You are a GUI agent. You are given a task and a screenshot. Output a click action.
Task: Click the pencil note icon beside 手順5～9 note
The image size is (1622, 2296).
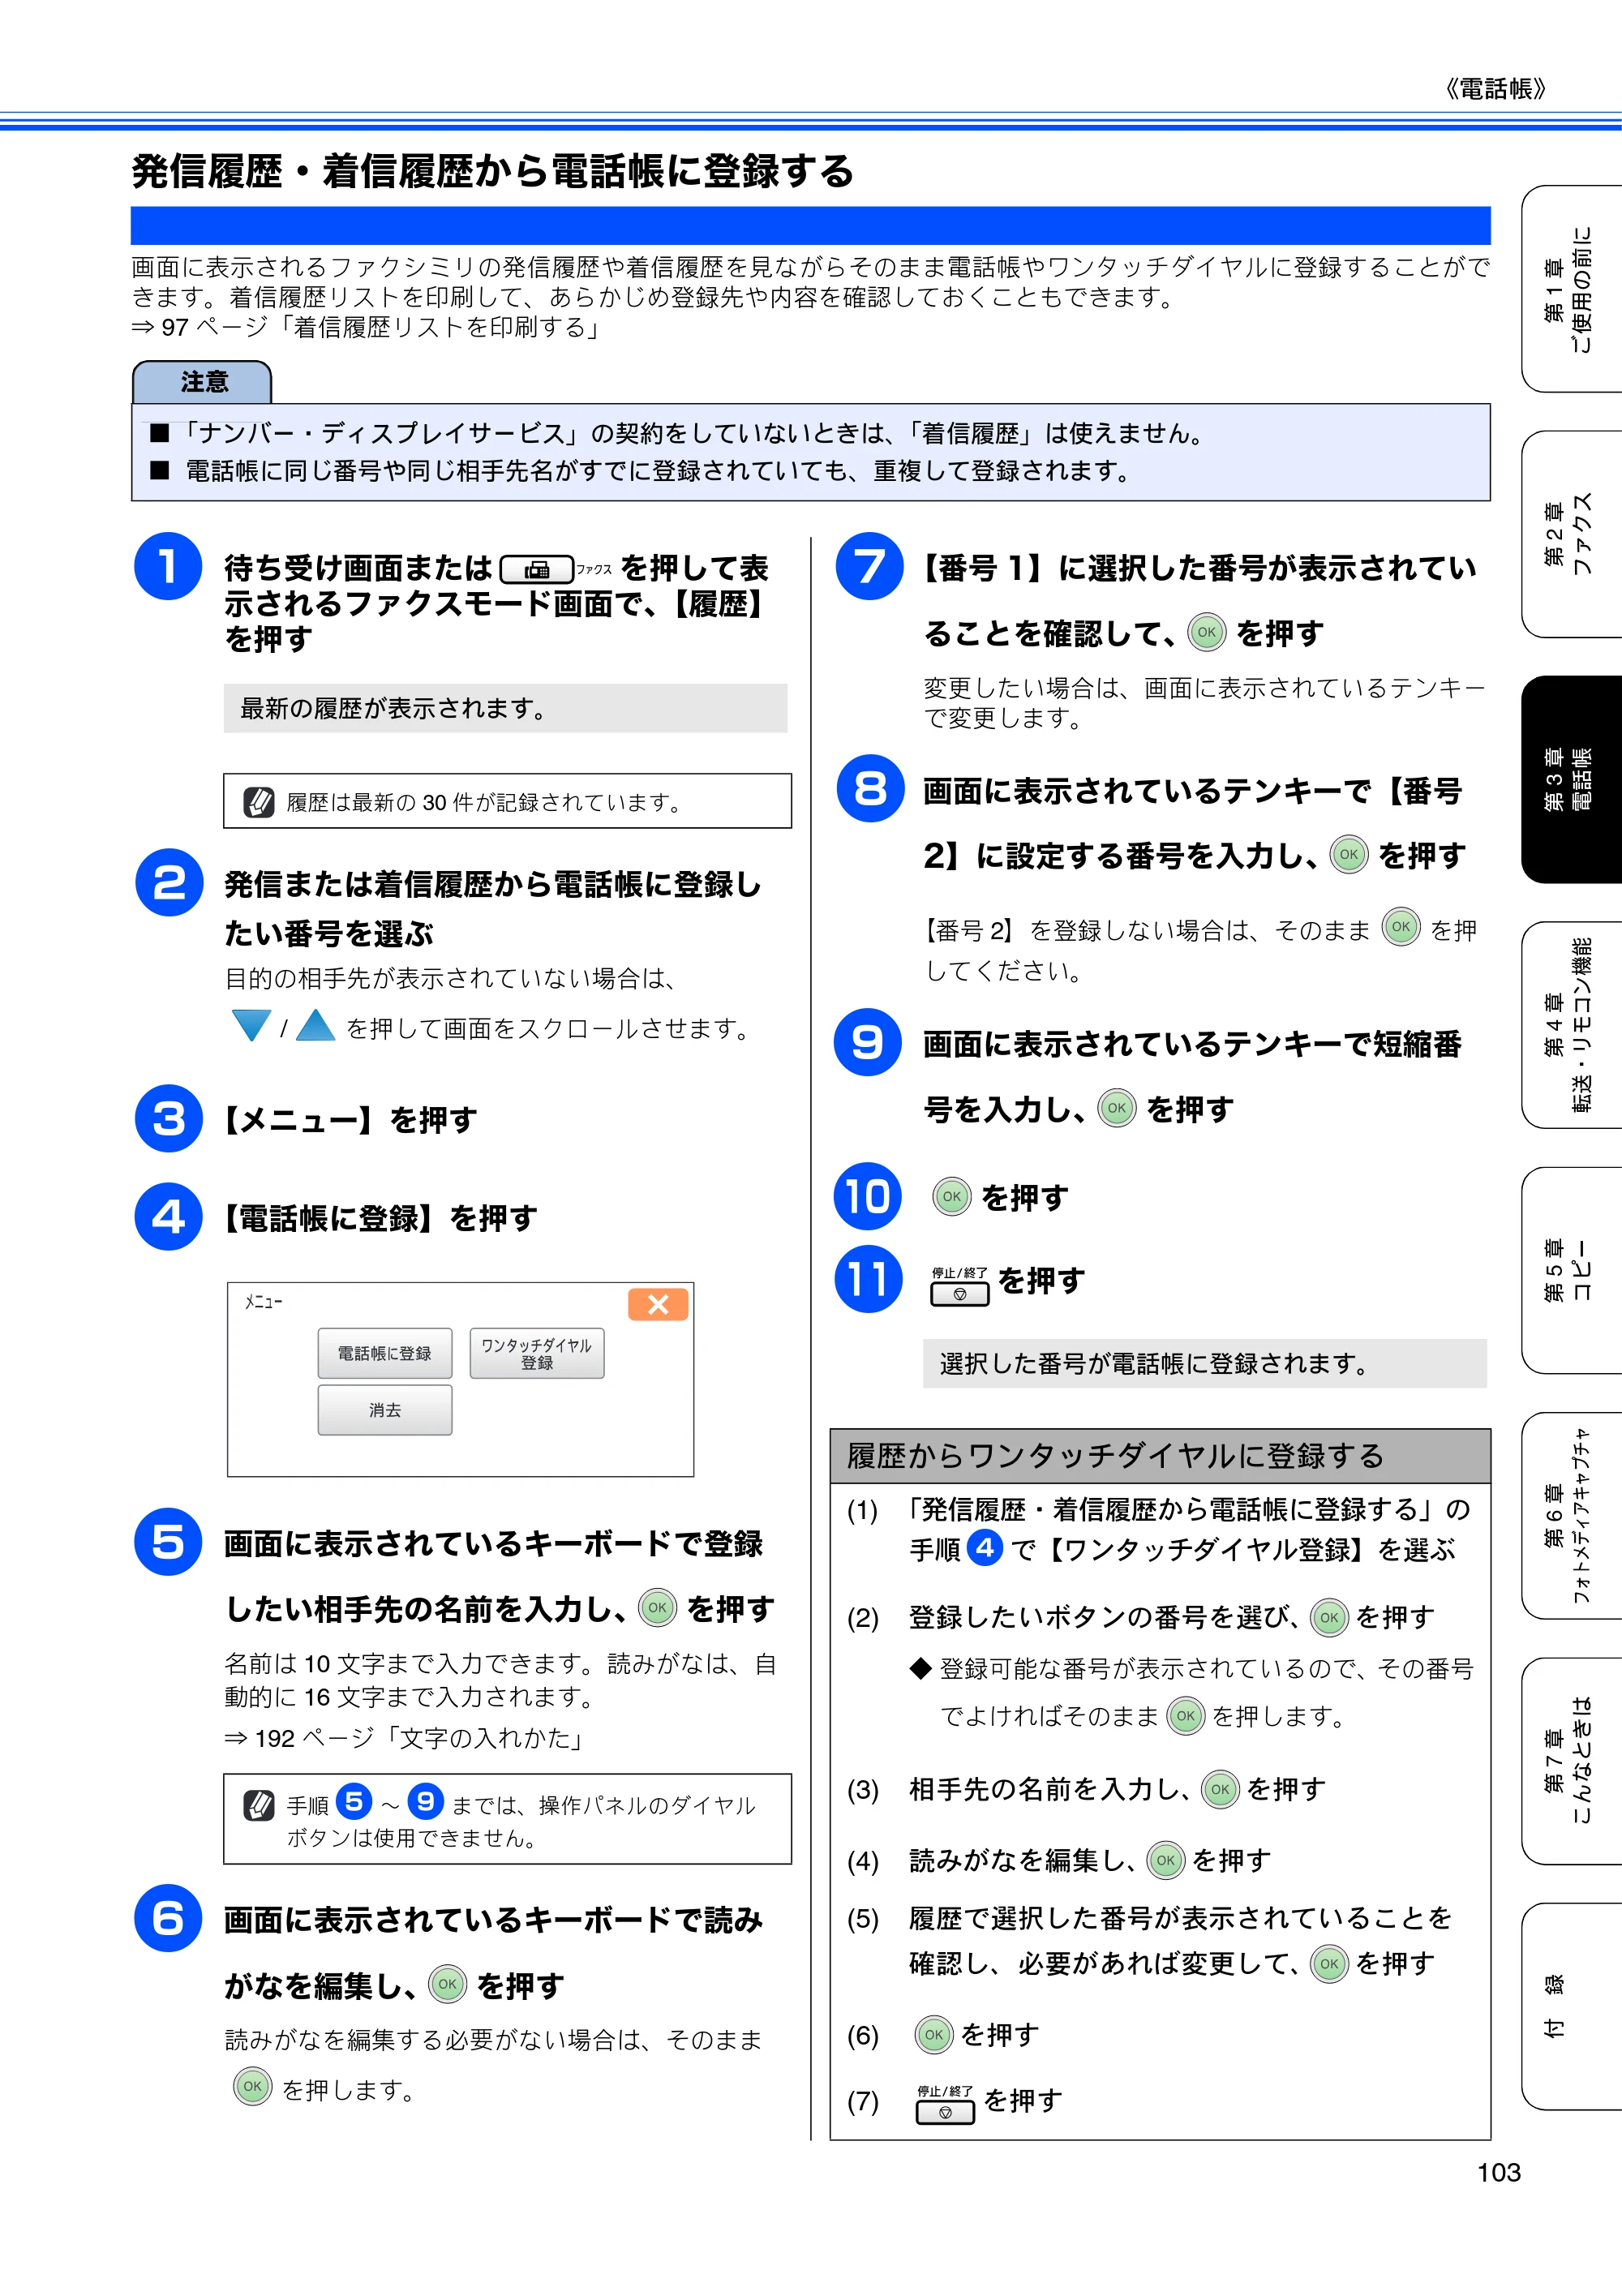[x=259, y=1805]
